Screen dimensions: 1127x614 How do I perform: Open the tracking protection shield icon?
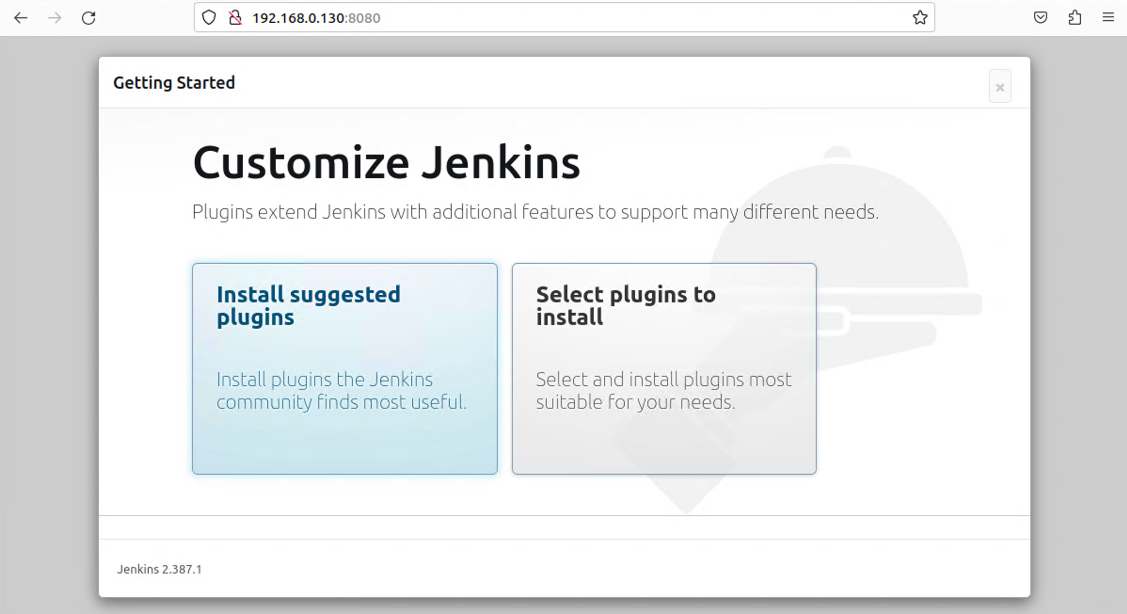point(209,18)
